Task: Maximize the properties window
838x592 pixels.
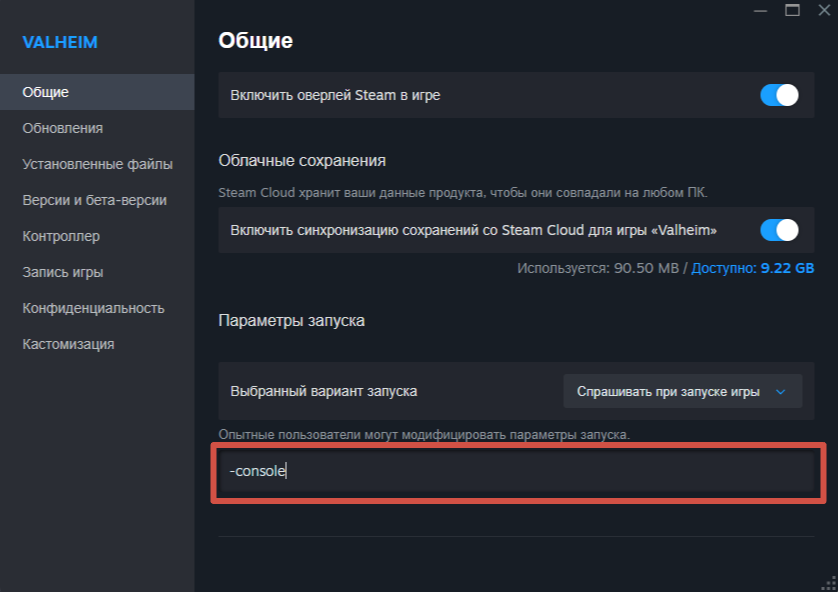Action: point(792,10)
